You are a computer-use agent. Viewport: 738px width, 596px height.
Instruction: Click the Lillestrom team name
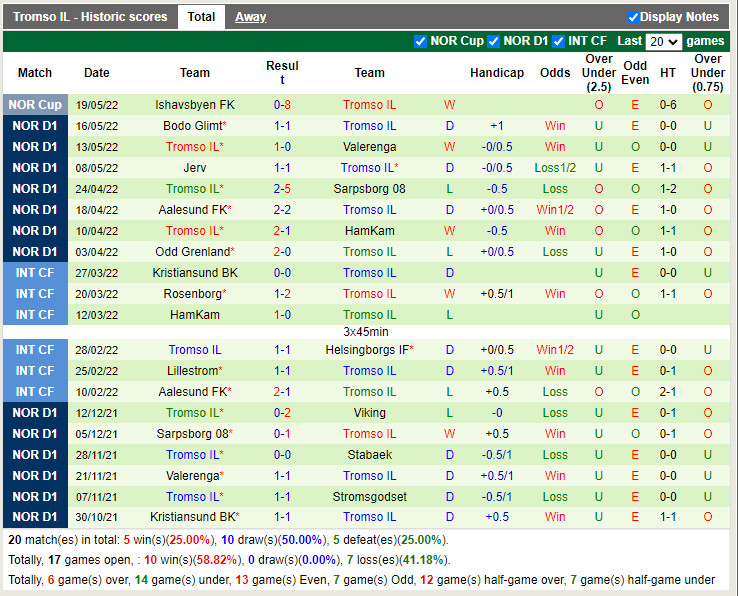[x=192, y=371]
